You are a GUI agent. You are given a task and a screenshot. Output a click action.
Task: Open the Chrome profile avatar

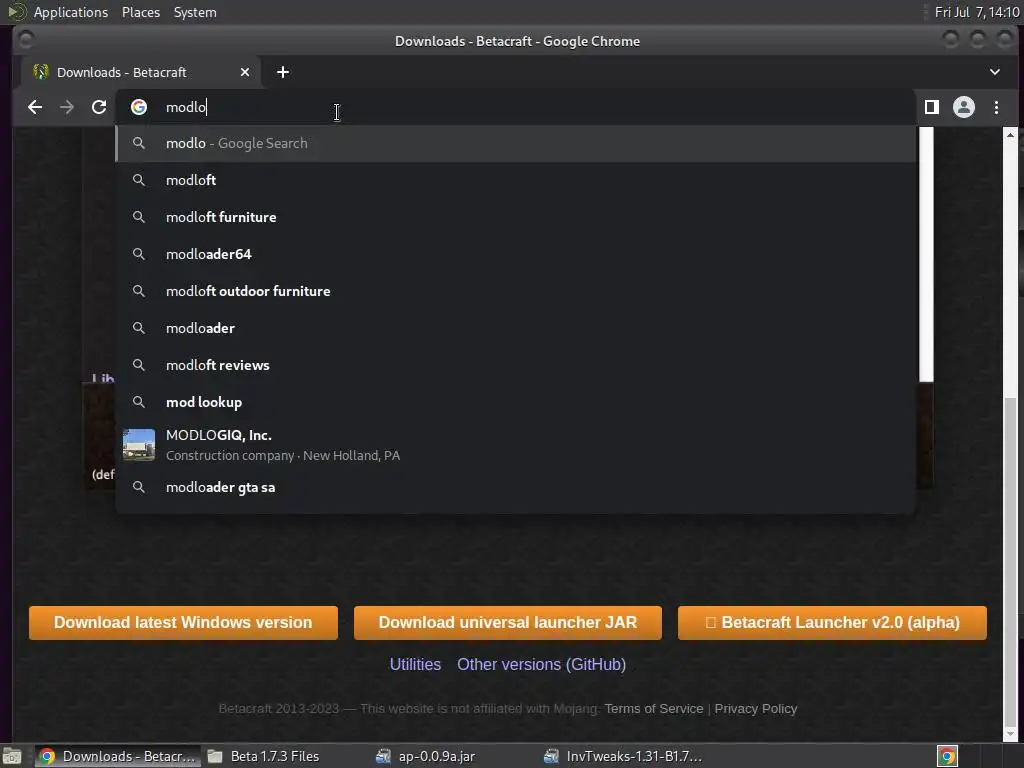point(964,107)
